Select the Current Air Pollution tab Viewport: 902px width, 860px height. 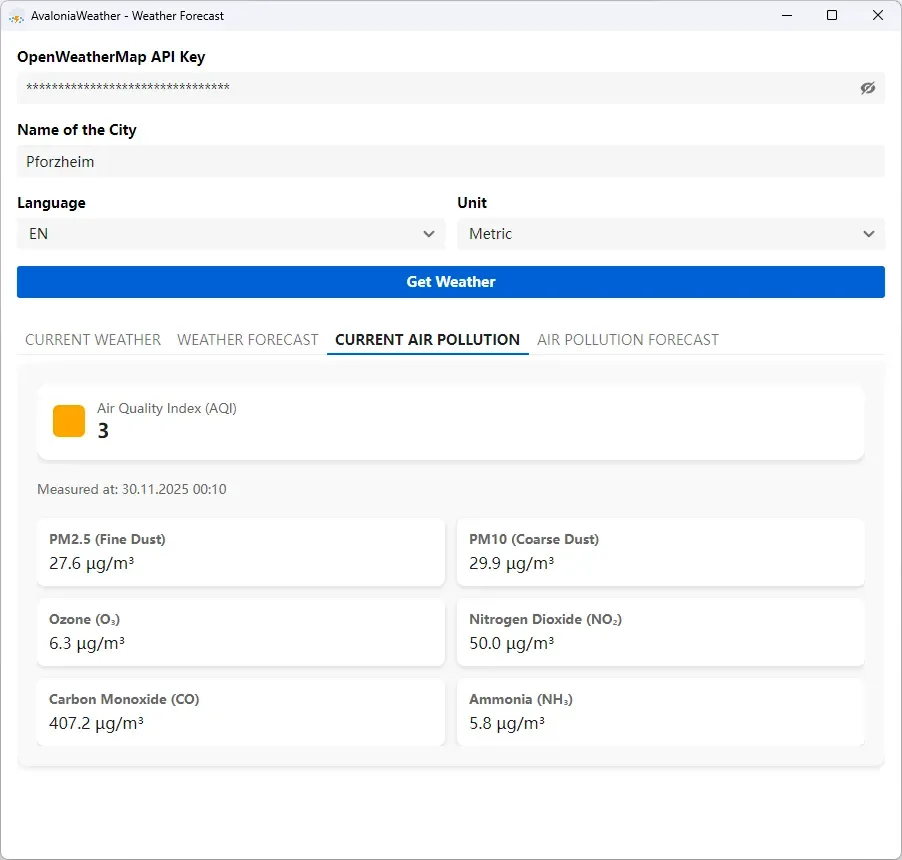[x=427, y=340]
